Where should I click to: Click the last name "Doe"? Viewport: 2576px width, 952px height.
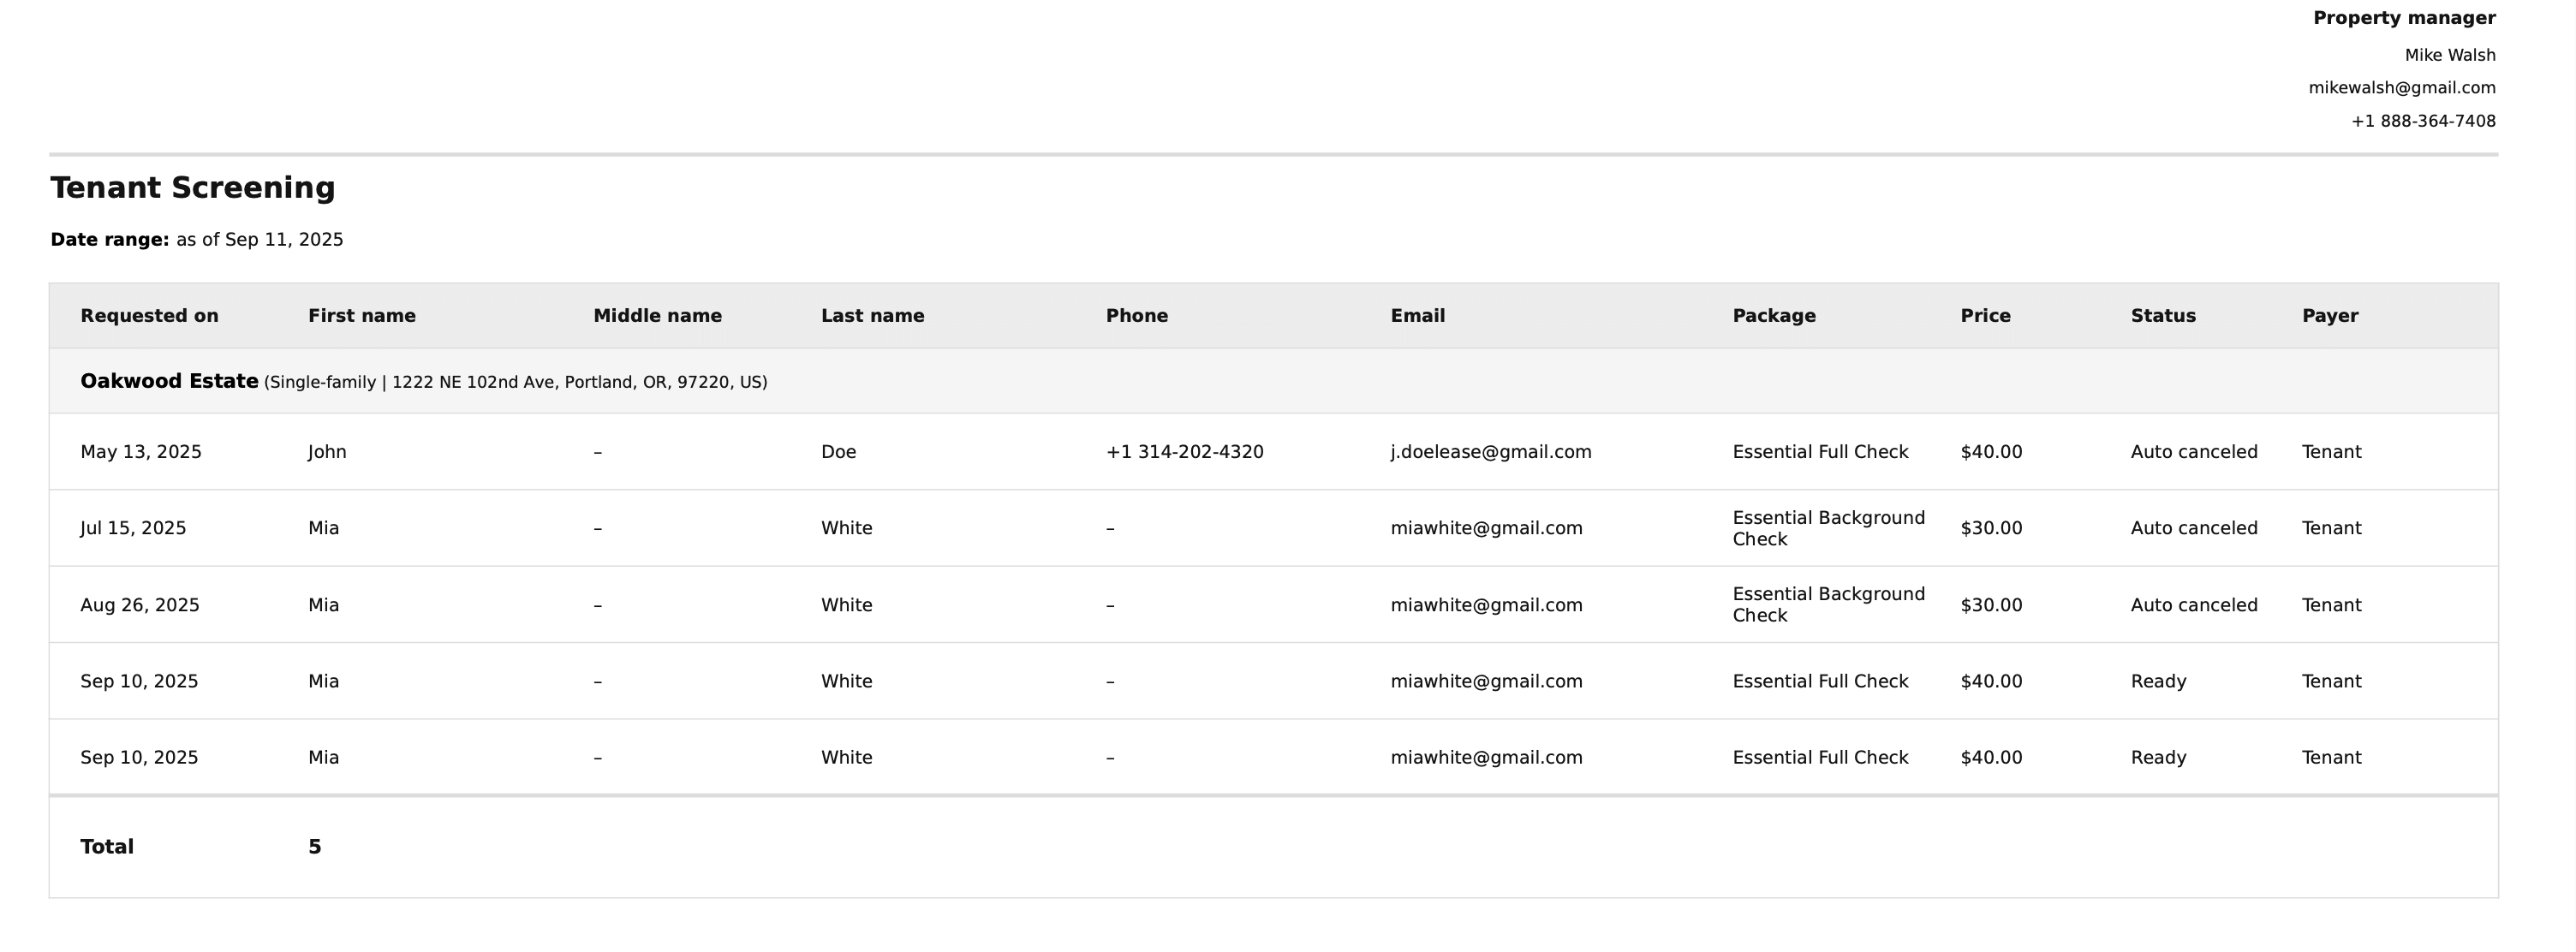838,452
